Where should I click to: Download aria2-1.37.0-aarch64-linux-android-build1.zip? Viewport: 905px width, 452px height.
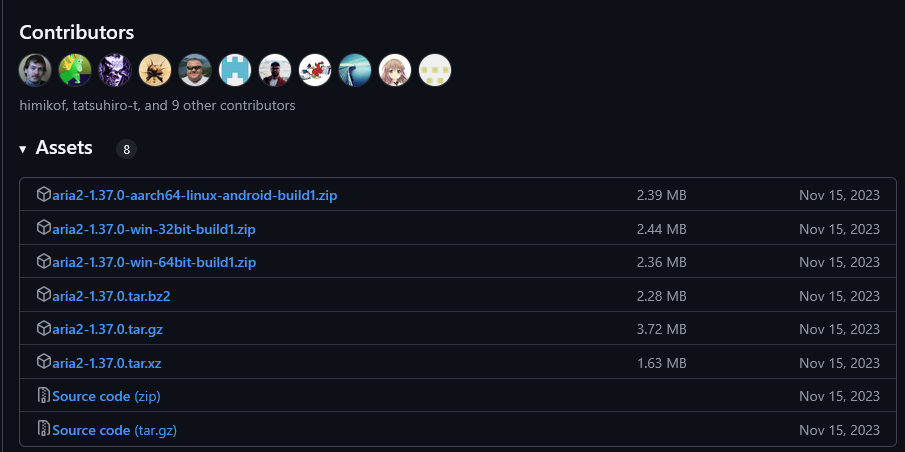(194, 195)
